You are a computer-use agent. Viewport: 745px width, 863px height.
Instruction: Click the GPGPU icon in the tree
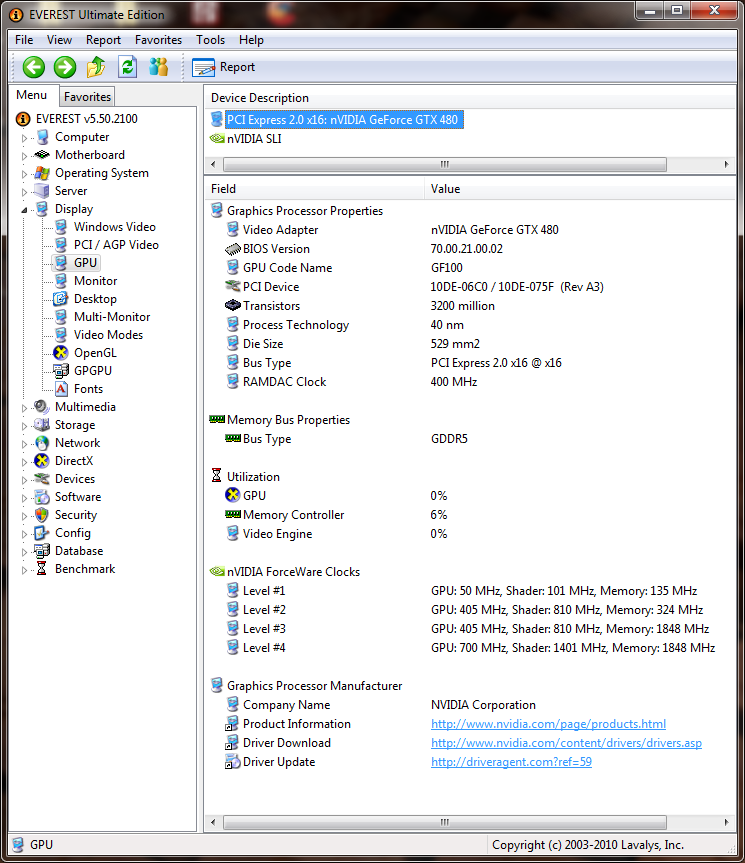(x=61, y=371)
